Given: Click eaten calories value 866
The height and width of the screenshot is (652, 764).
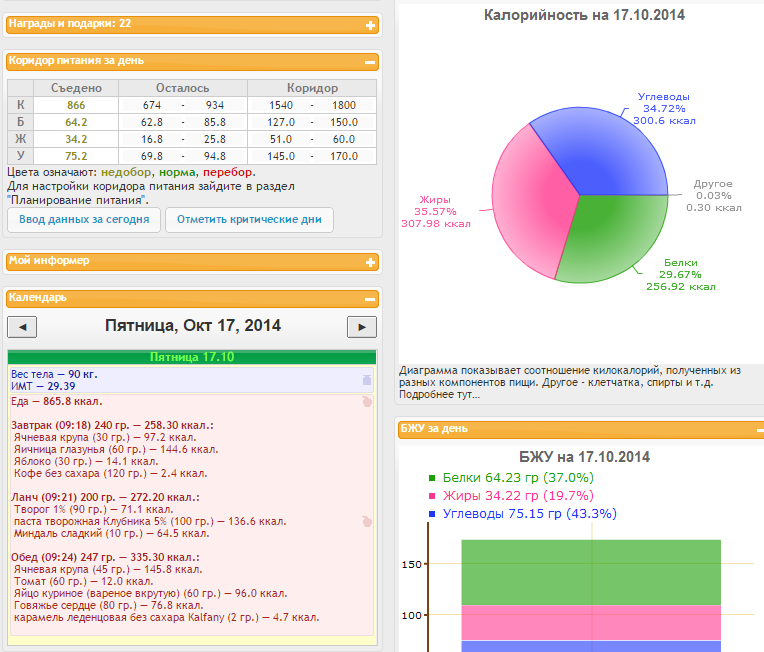Looking at the screenshot, I should click(76, 105).
